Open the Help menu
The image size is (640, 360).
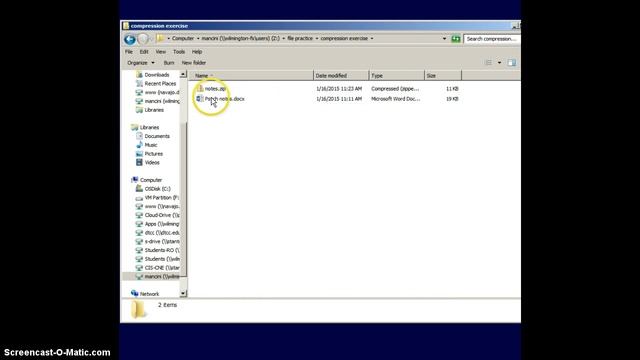pos(197,52)
